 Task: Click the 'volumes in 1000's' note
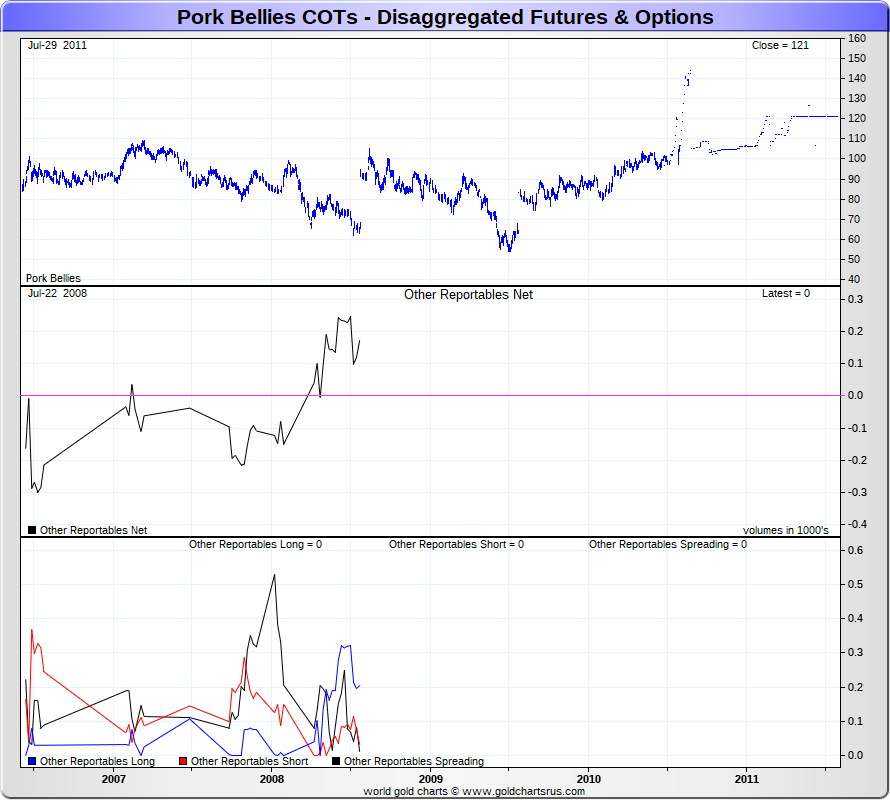(786, 530)
